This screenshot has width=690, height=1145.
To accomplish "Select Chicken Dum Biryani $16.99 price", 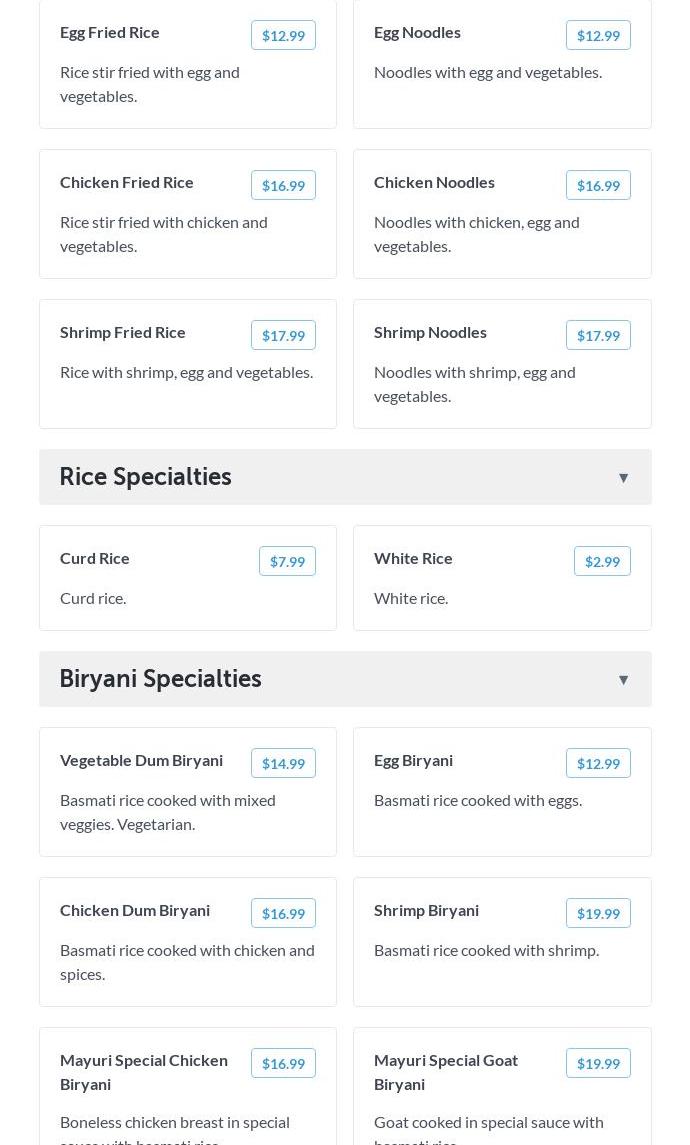I will pyautogui.click(x=283, y=913).
